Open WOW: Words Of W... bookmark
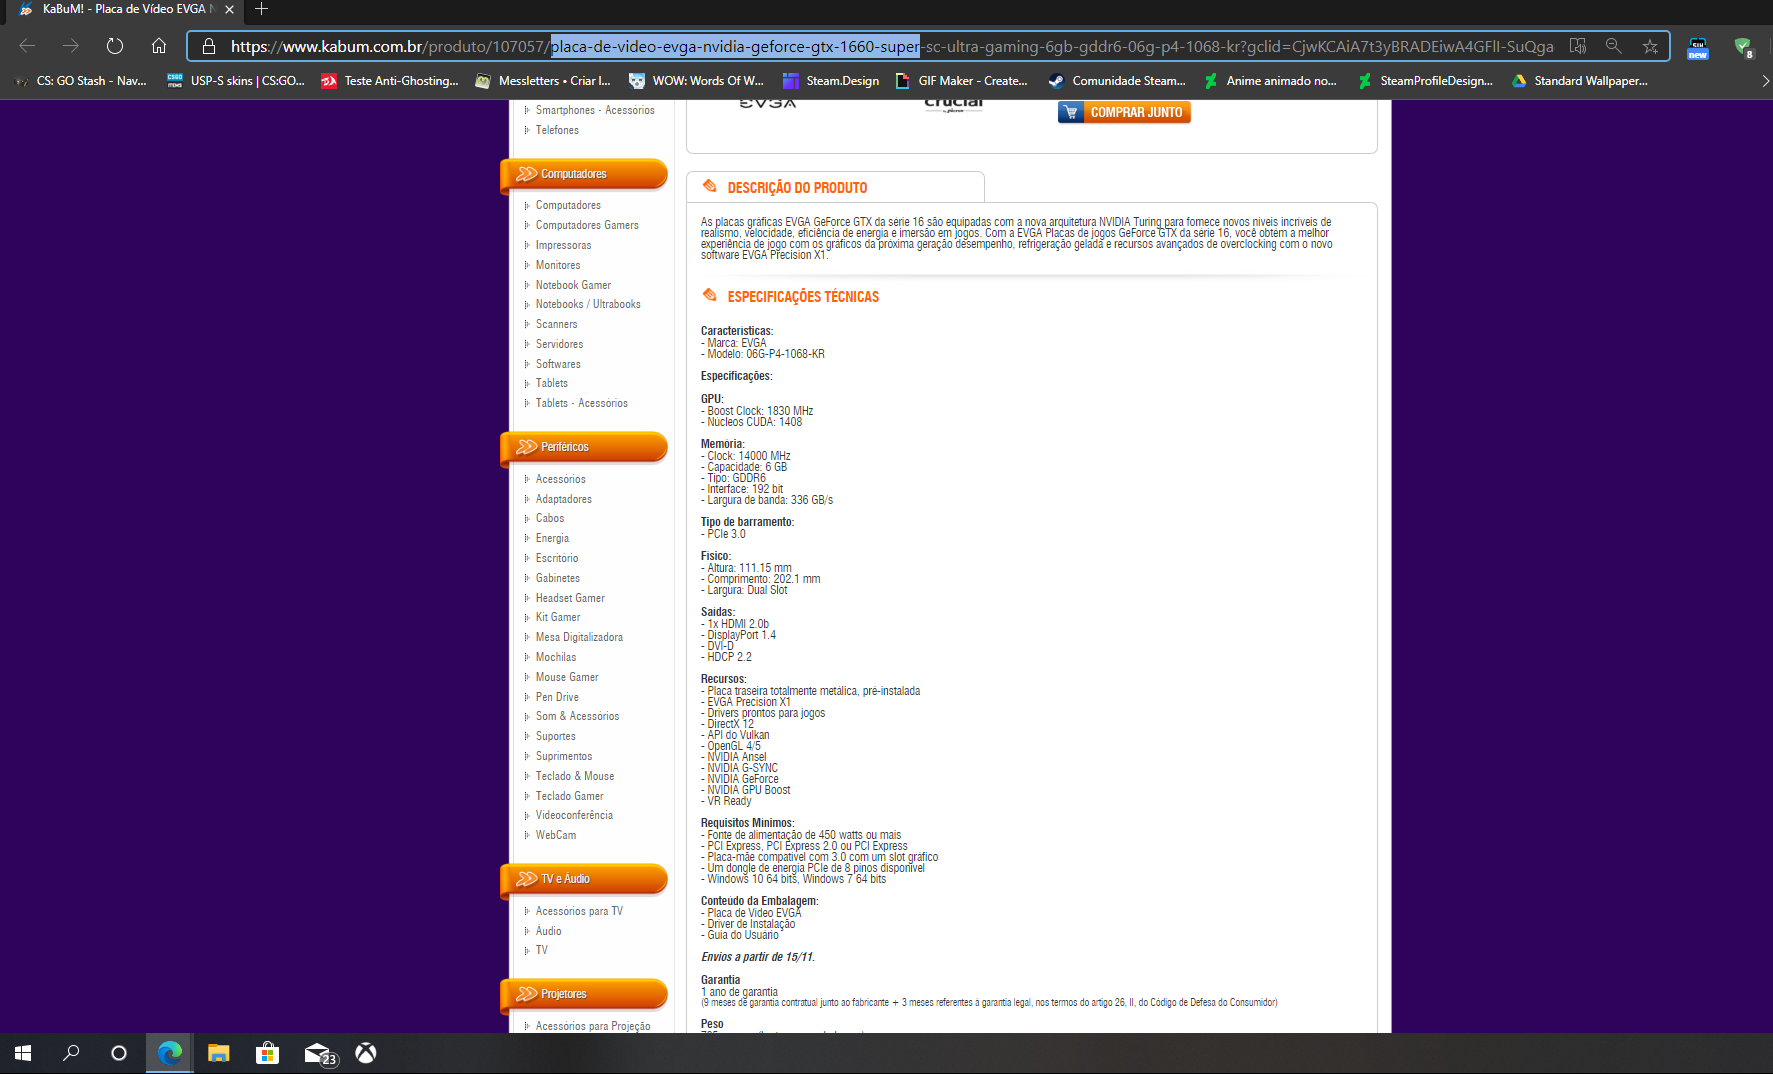Image resolution: width=1773 pixels, height=1074 pixels. 697,81
